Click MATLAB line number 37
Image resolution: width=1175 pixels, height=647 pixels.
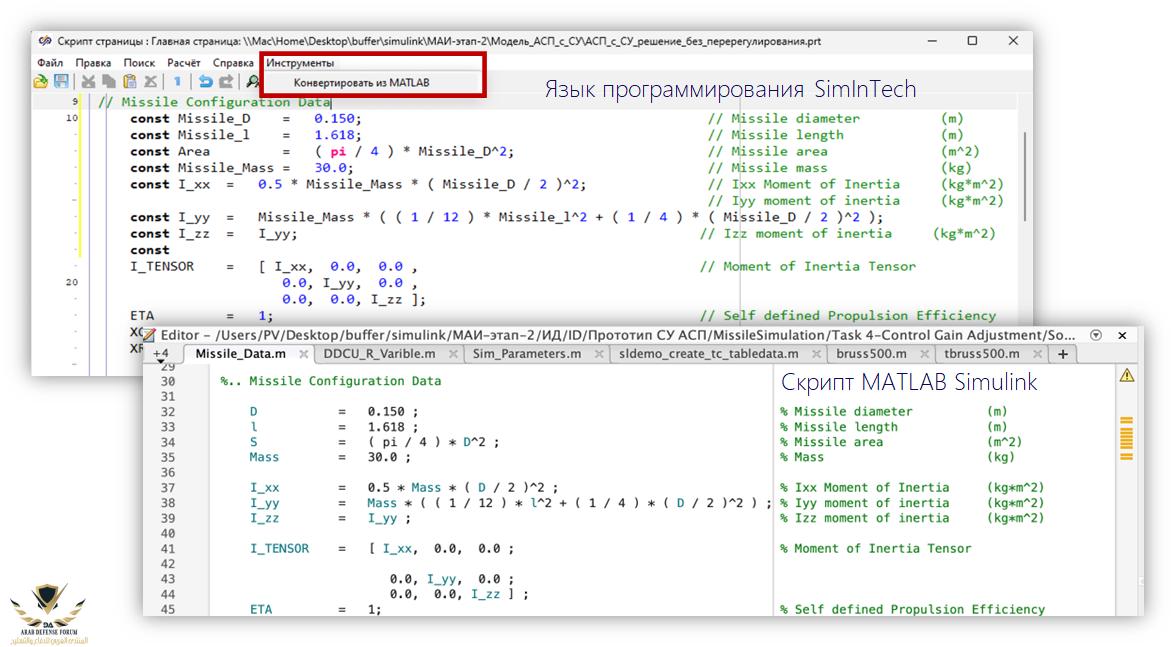click(x=167, y=488)
